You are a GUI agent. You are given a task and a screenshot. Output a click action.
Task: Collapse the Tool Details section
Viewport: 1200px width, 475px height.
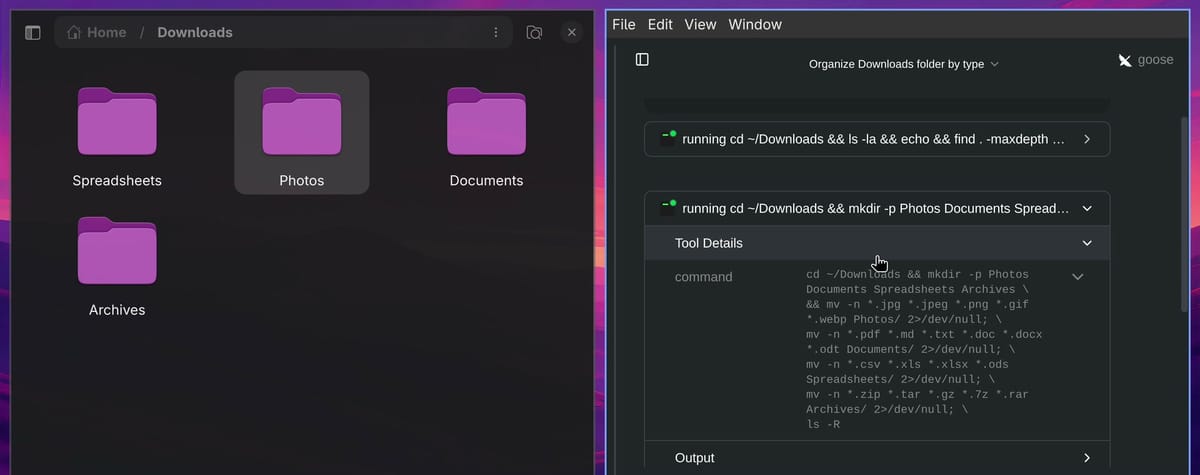click(x=877, y=243)
